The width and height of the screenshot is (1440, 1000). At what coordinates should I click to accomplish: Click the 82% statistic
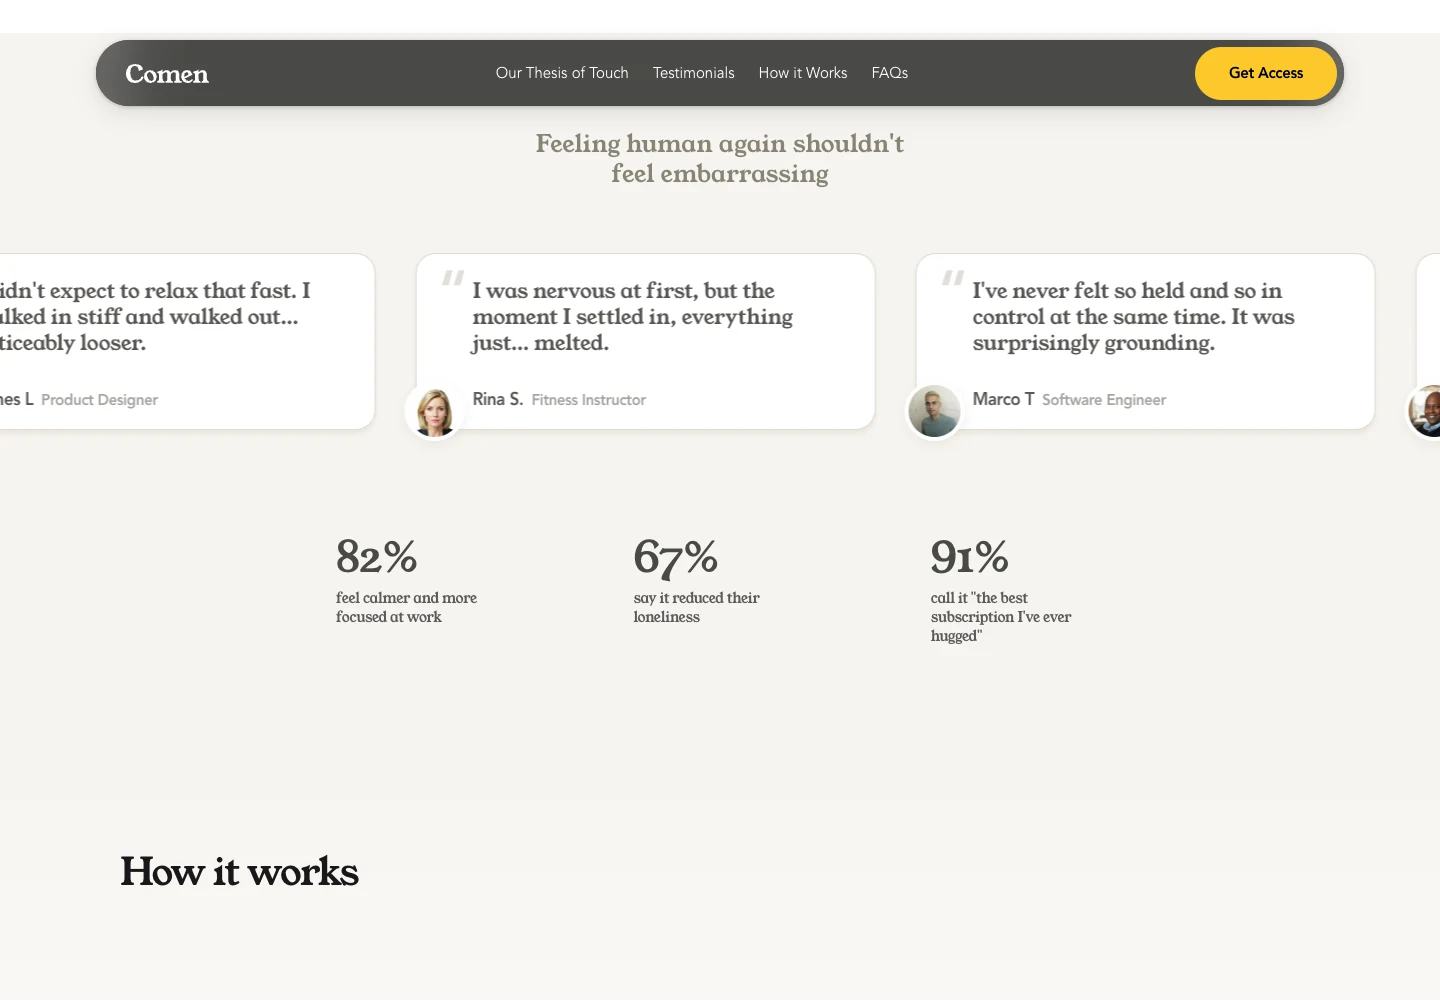click(376, 557)
